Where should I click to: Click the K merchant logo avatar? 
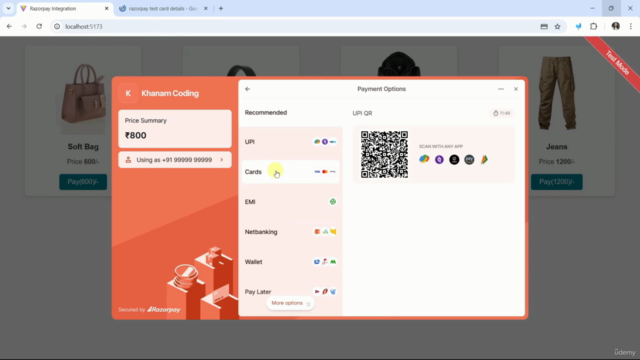pos(128,93)
